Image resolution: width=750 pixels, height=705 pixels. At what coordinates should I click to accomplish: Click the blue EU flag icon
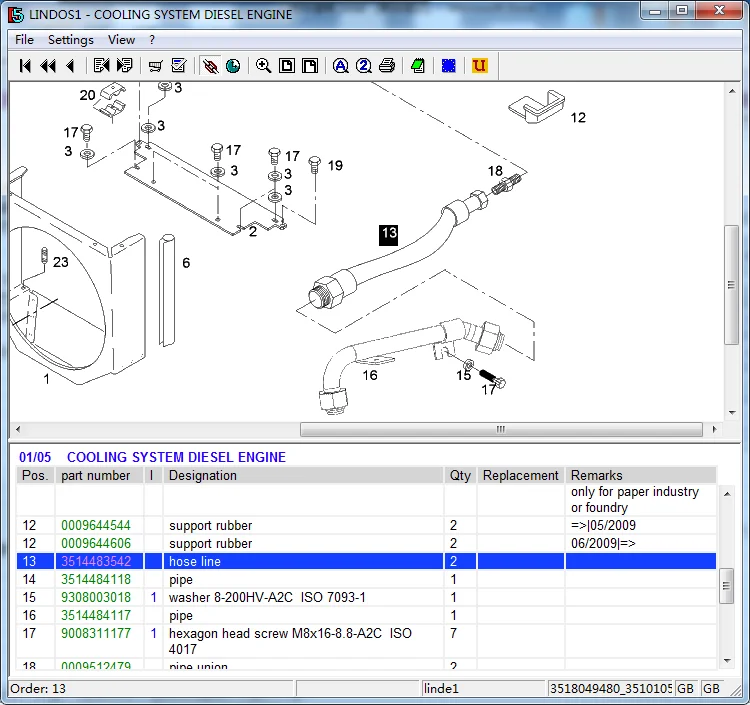coord(449,66)
